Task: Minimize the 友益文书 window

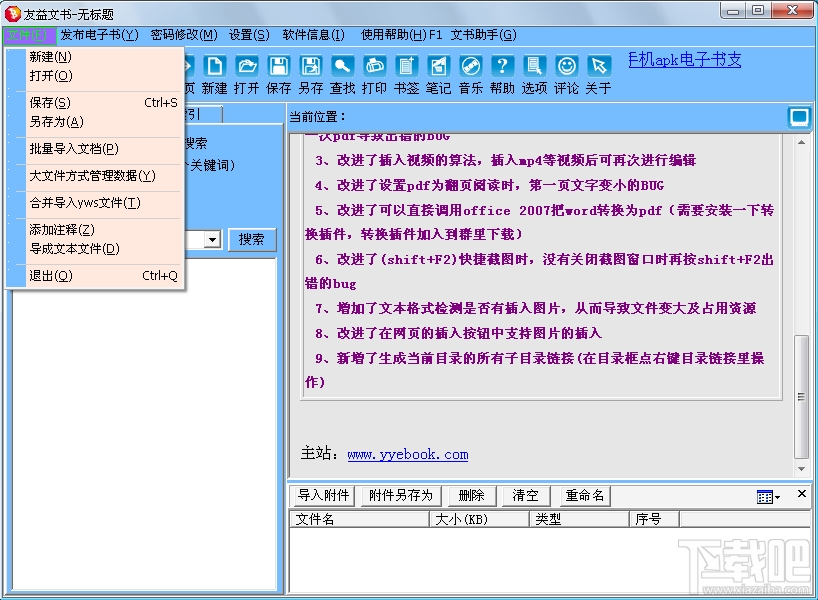Action: 733,10
